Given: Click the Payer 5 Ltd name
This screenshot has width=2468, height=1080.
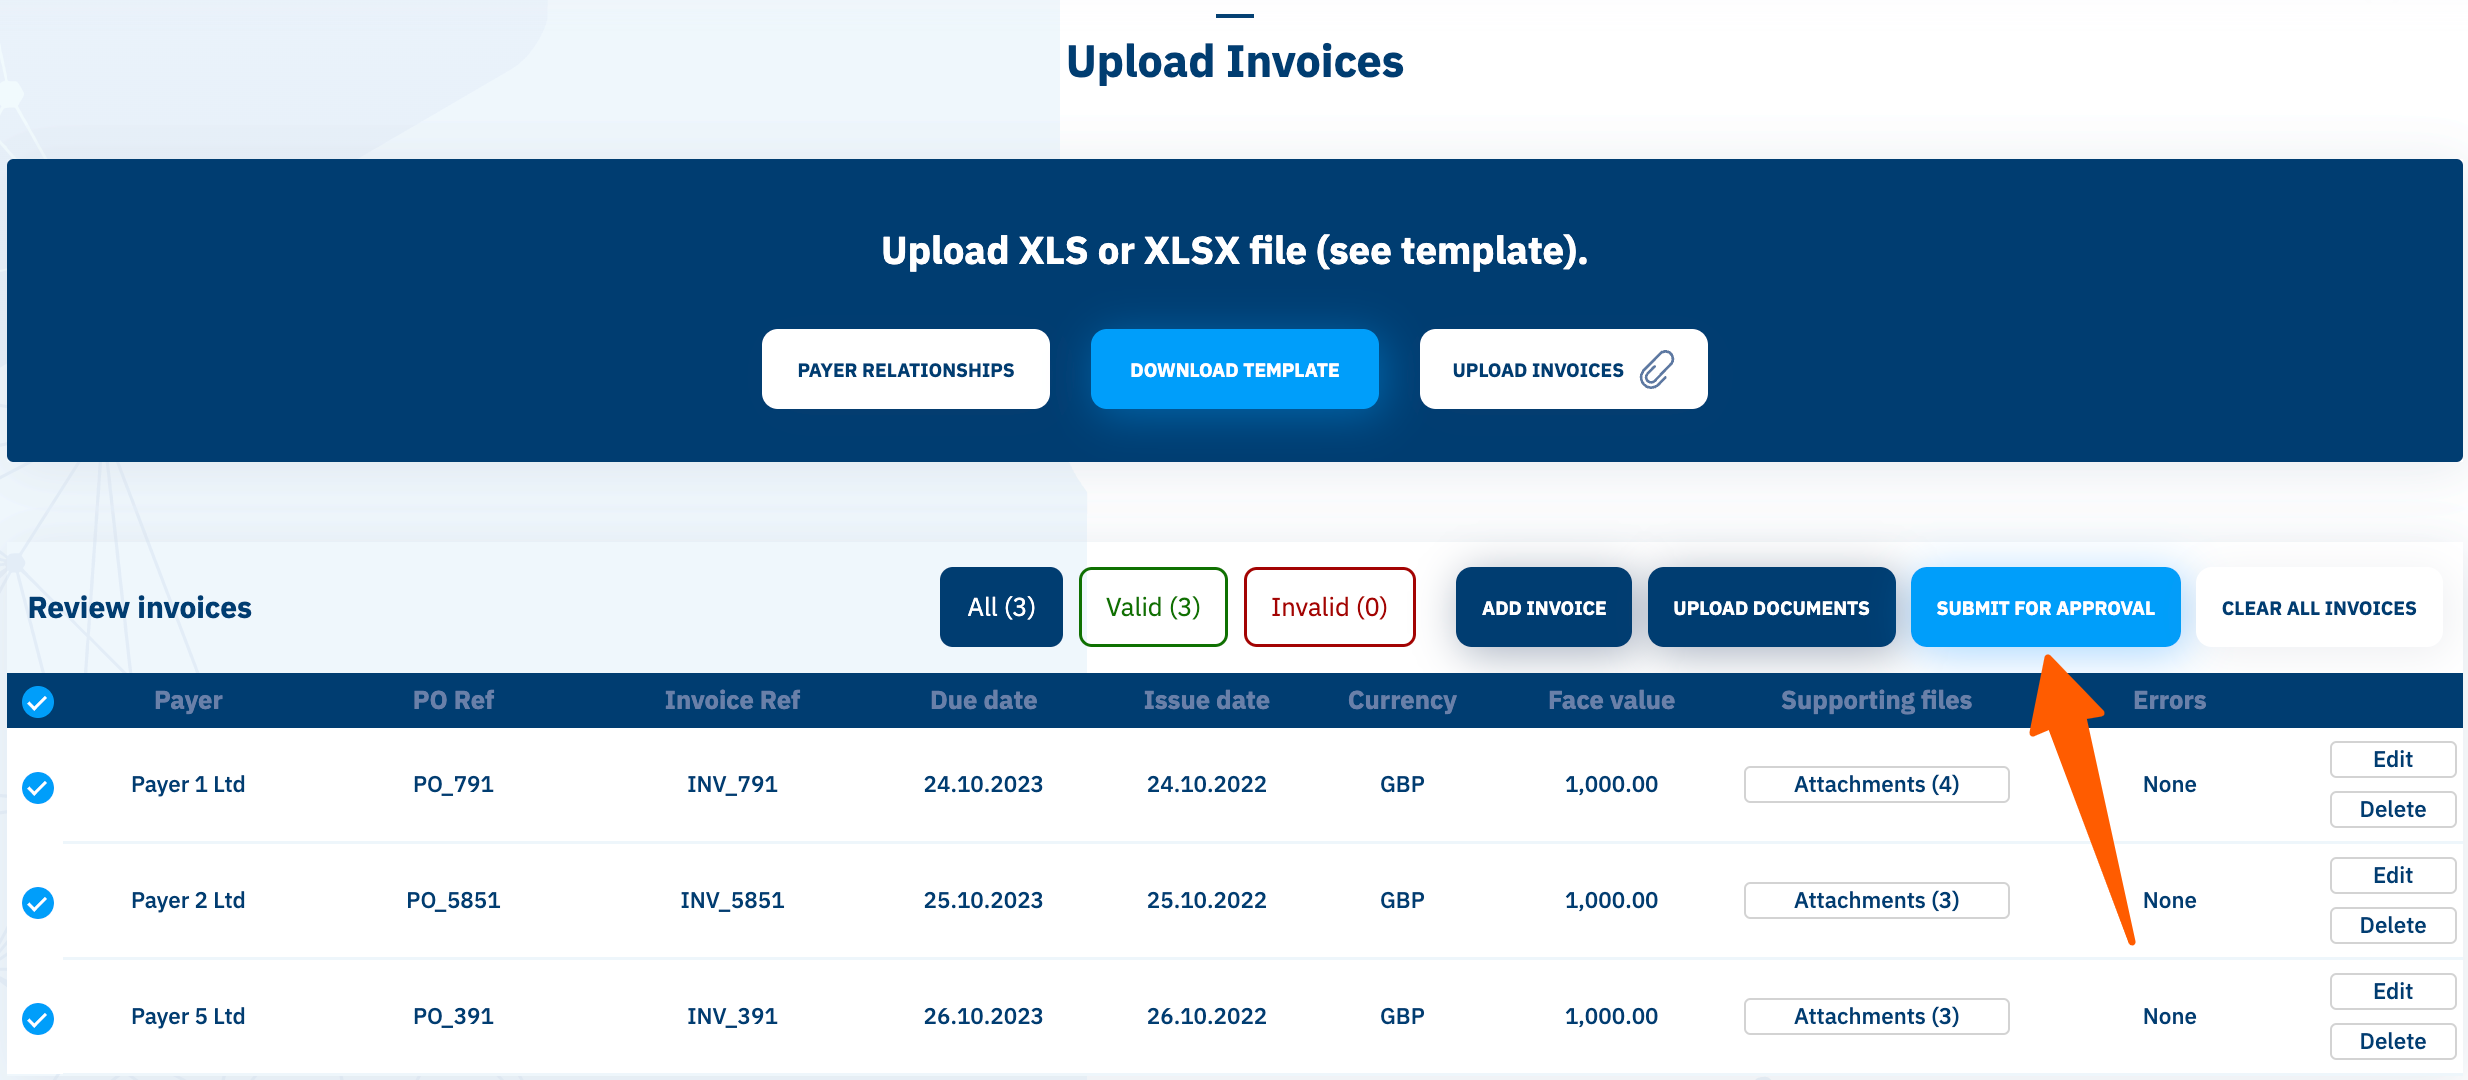Looking at the screenshot, I should coord(188,1016).
